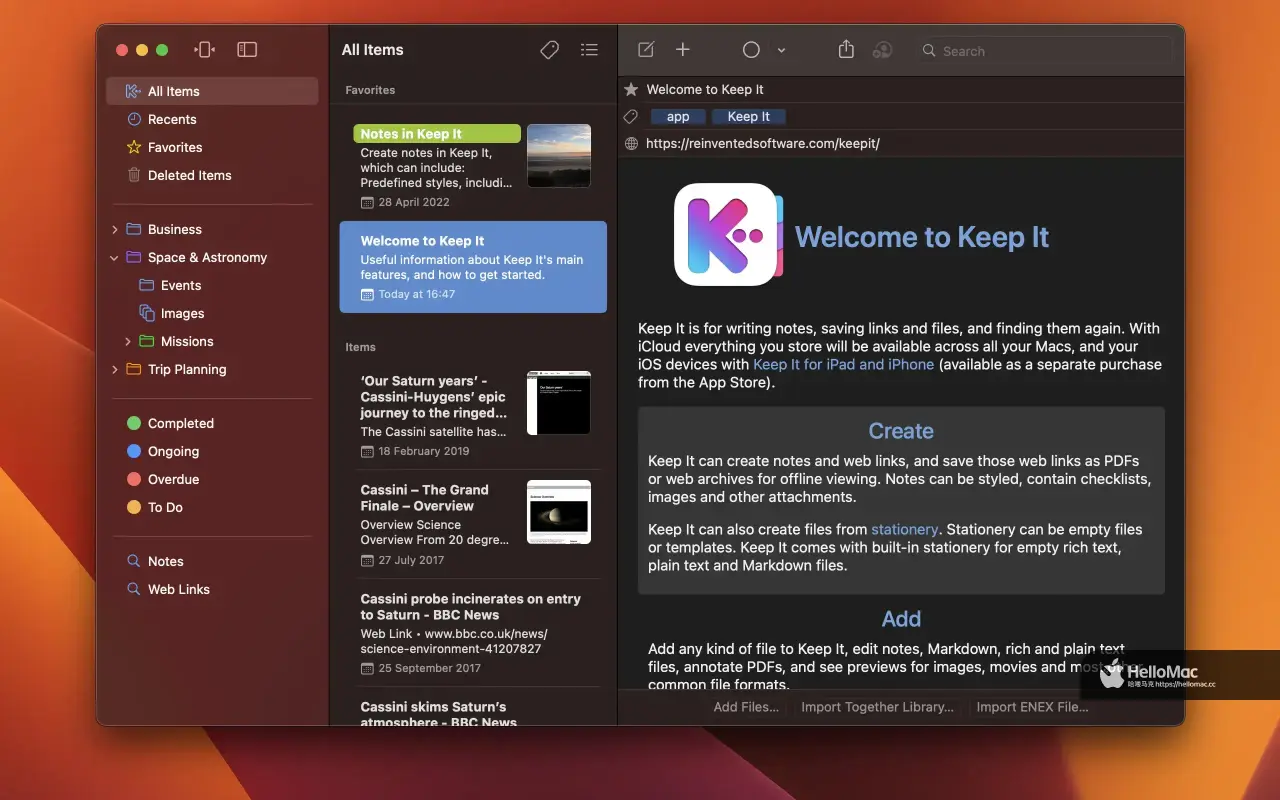This screenshot has height=800, width=1280.
Task: Toggle the favorite star beside Welcome to Keep It title
Action: pos(631,89)
